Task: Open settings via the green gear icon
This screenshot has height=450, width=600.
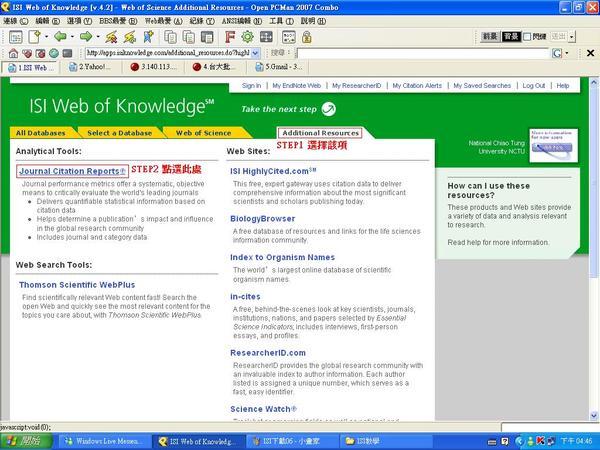Action: click(x=248, y=37)
